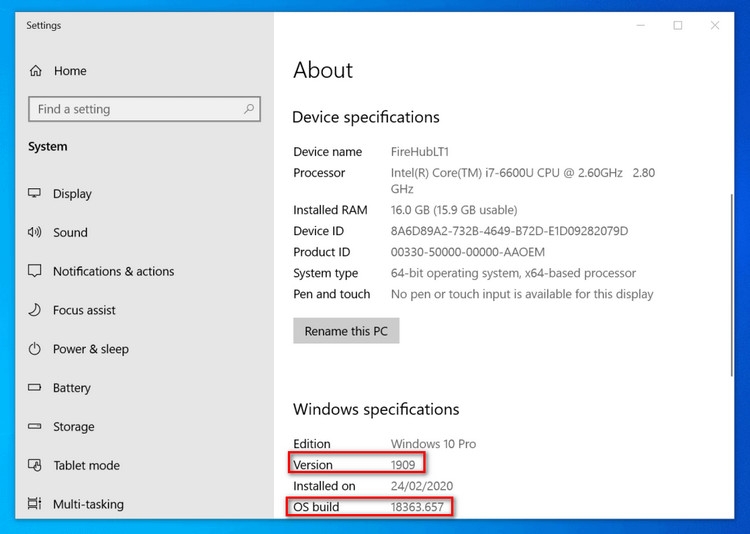
Task: Click the OS build label
Action: click(x=316, y=507)
